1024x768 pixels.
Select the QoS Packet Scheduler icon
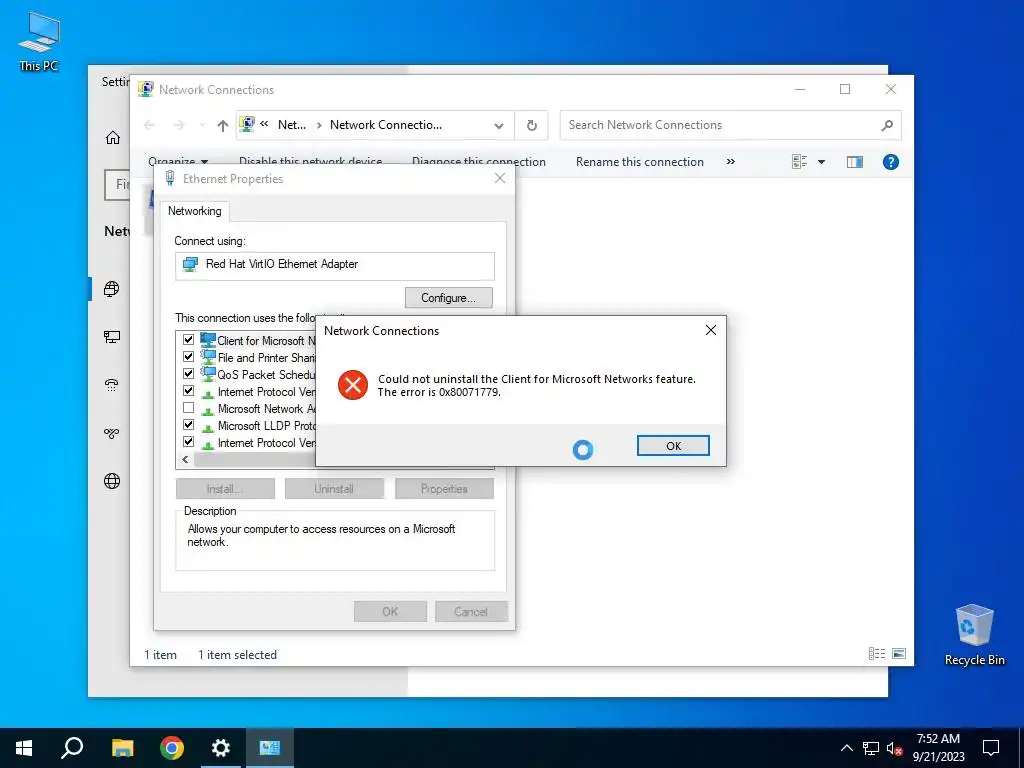pos(208,374)
